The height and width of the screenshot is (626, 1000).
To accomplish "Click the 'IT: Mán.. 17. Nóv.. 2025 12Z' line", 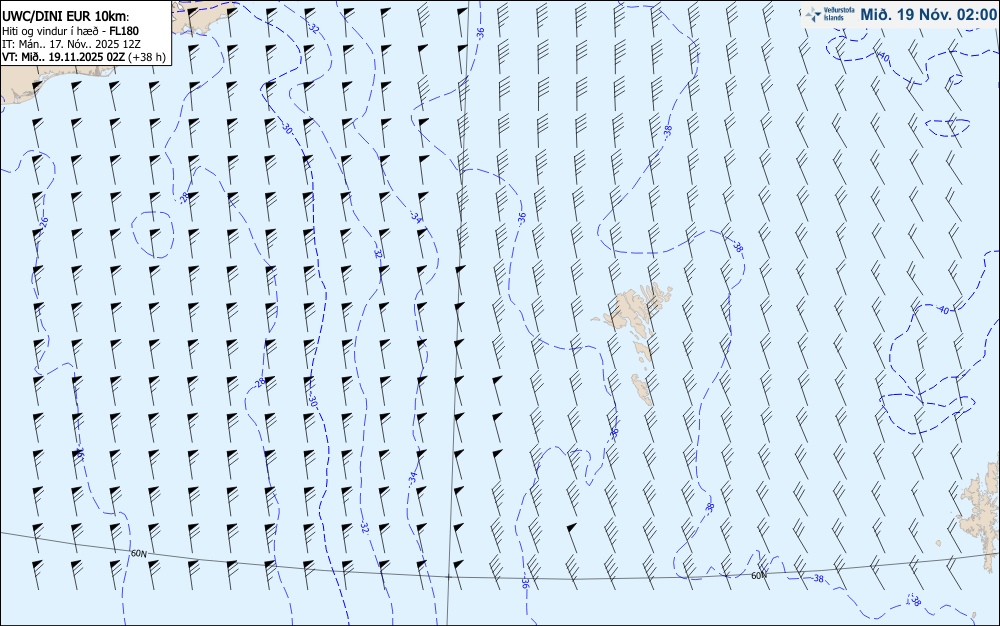I will (71, 44).
